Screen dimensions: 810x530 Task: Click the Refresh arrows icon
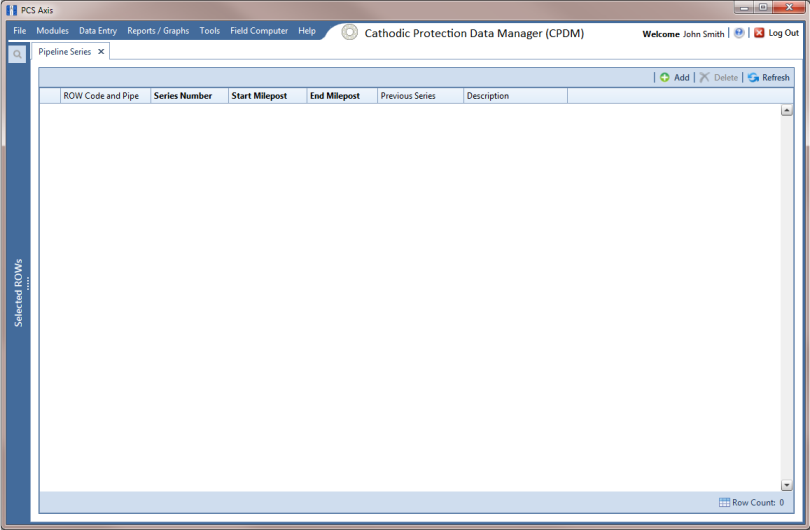coord(753,77)
